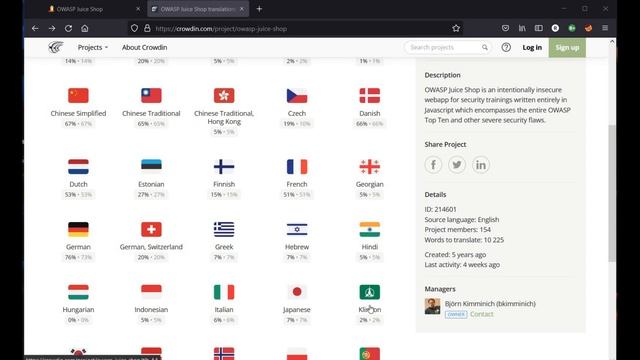The height and width of the screenshot is (360, 640).
Task: Select the Italian flag icon
Action: coord(224,292)
